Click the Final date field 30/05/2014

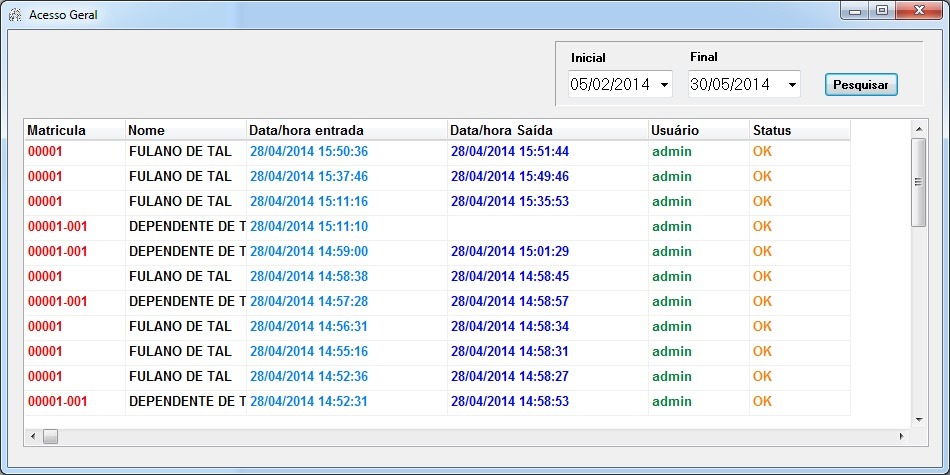[x=730, y=85]
